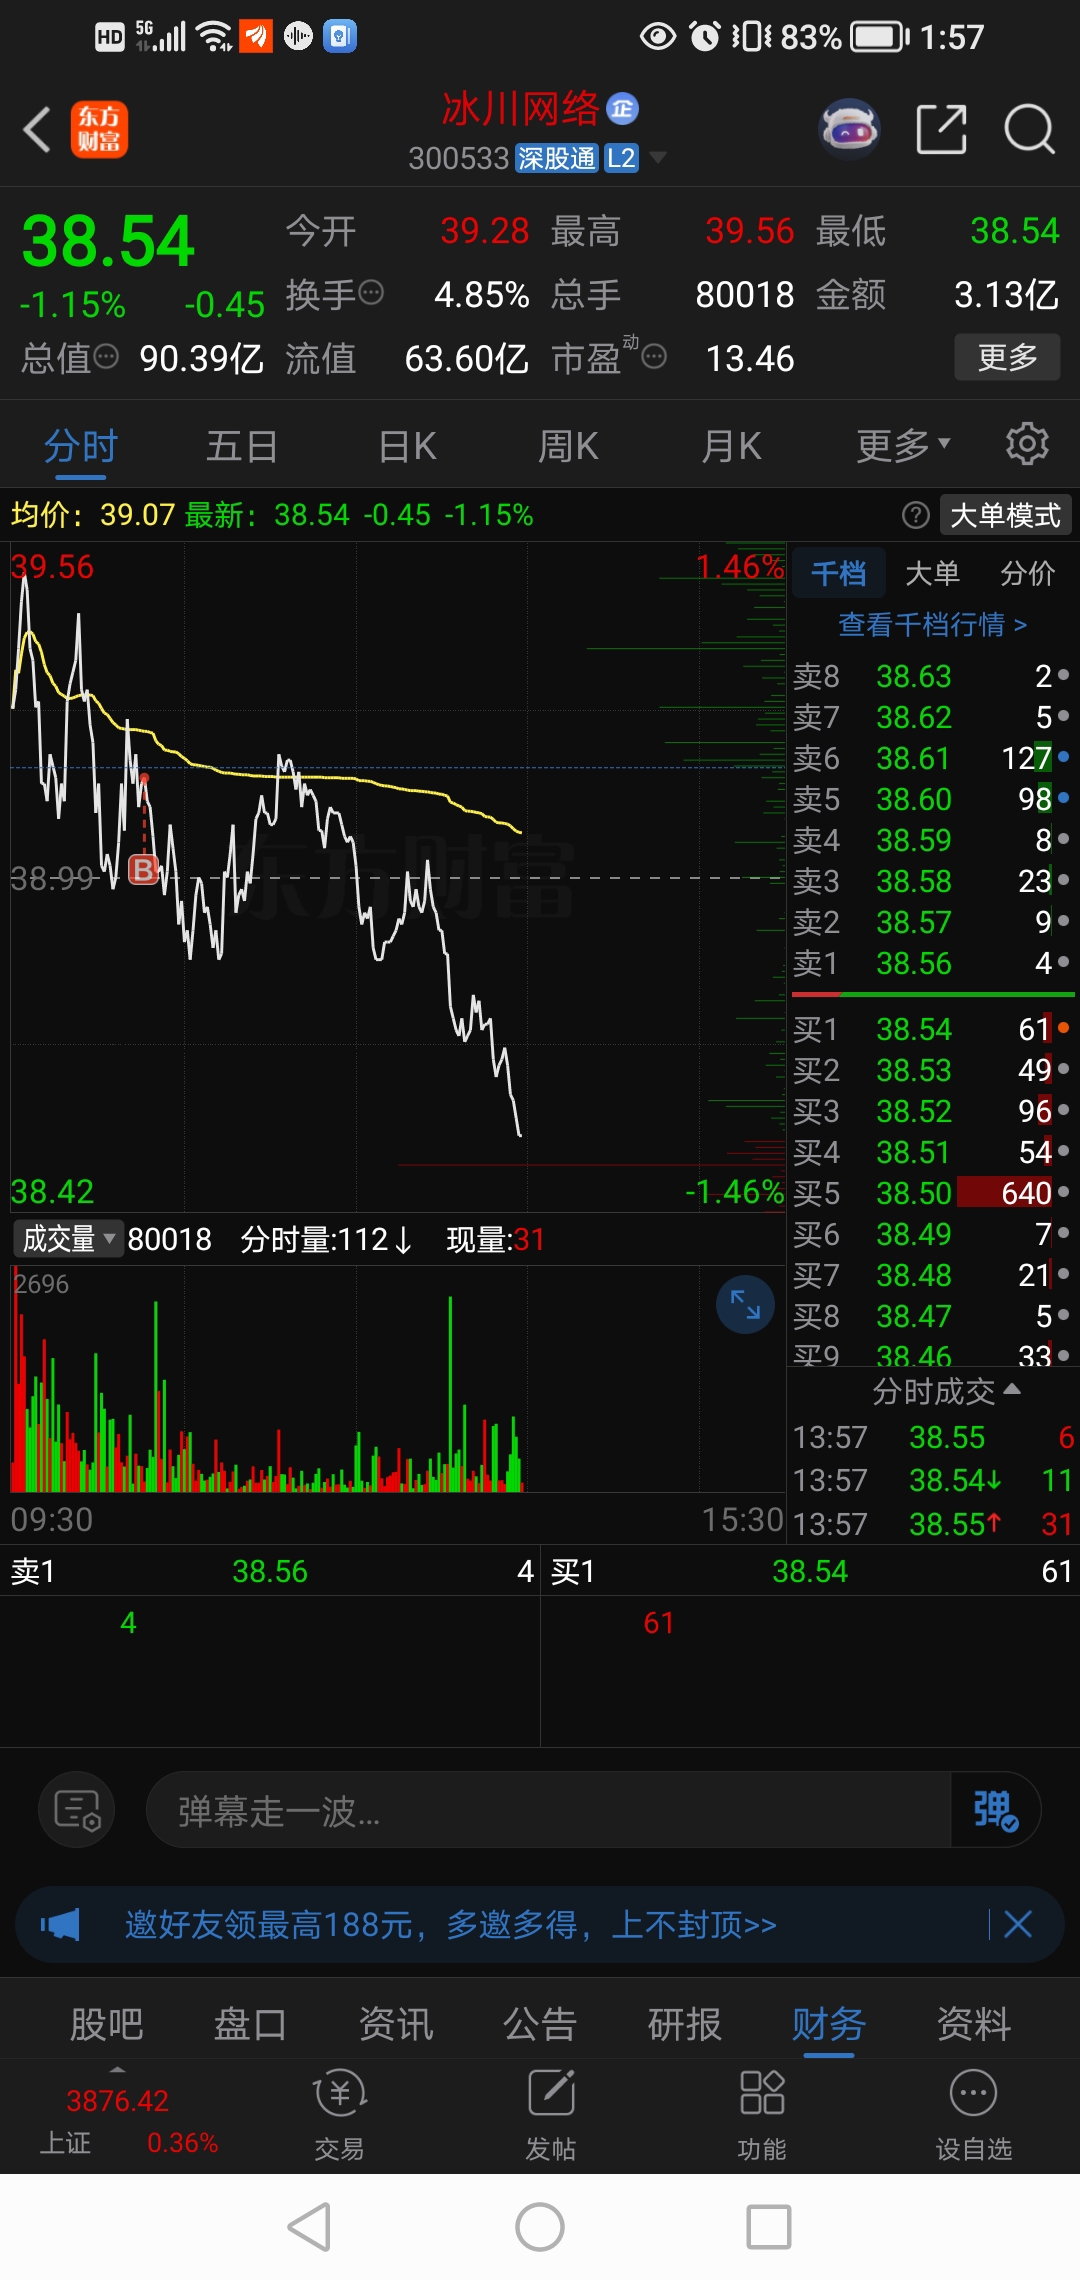The height and width of the screenshot is (2280, 1080).
Task: Close the invite friends banner
Action: pyautogui.click(x=1018, y=1924)
